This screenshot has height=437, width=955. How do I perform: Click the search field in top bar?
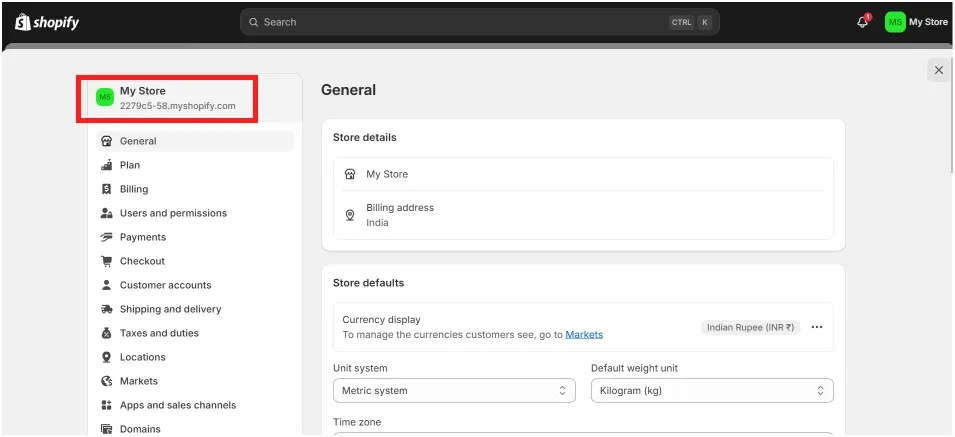[480, 23]
